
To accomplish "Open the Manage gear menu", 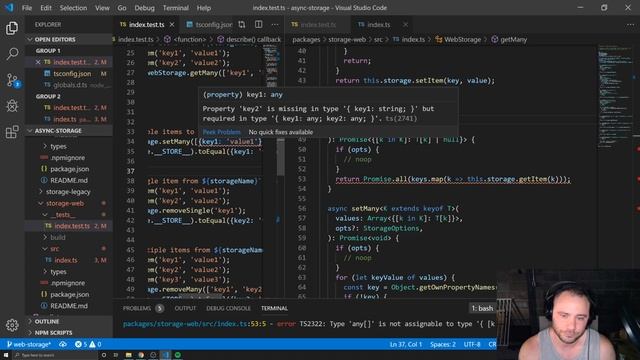I will coord(12,324).
